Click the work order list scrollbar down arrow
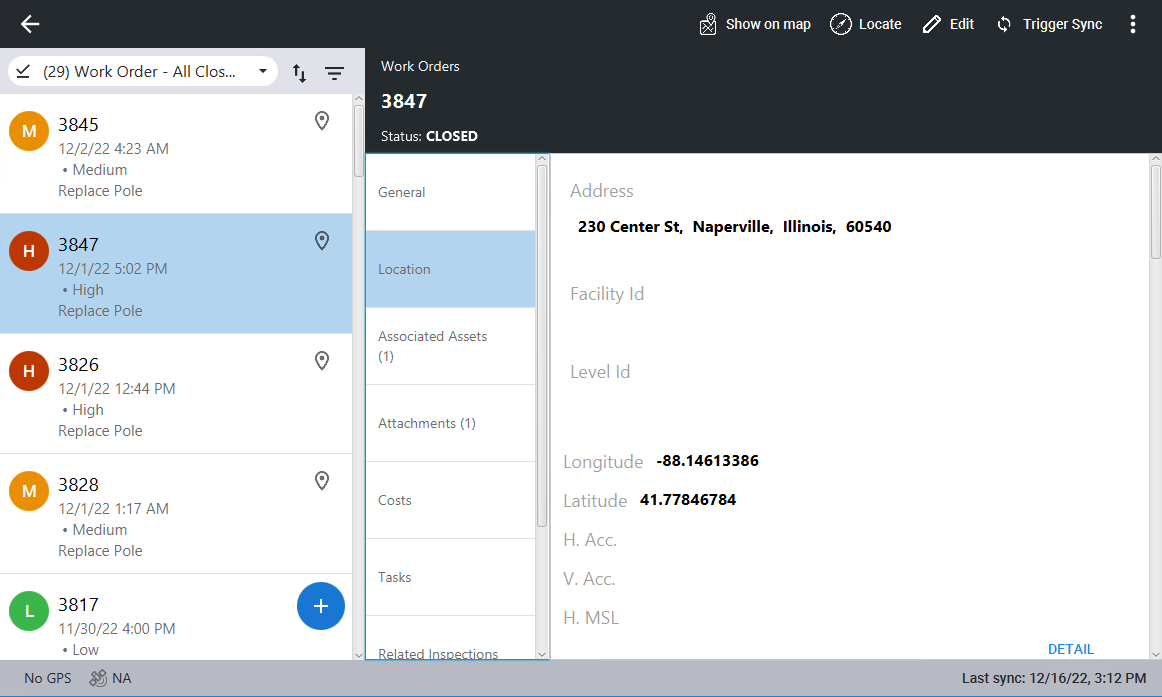 359,654
